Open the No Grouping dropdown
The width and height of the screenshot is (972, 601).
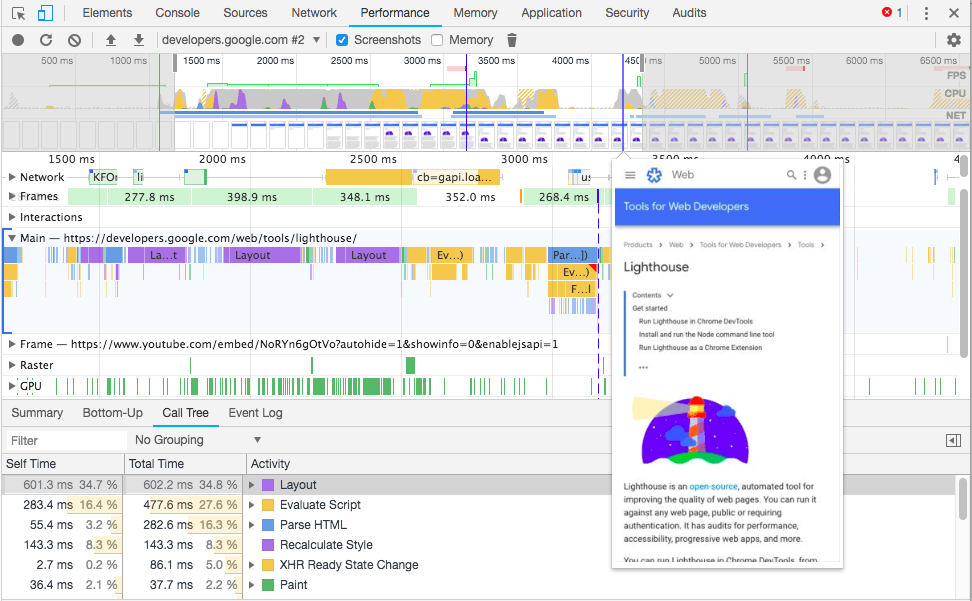198,440
